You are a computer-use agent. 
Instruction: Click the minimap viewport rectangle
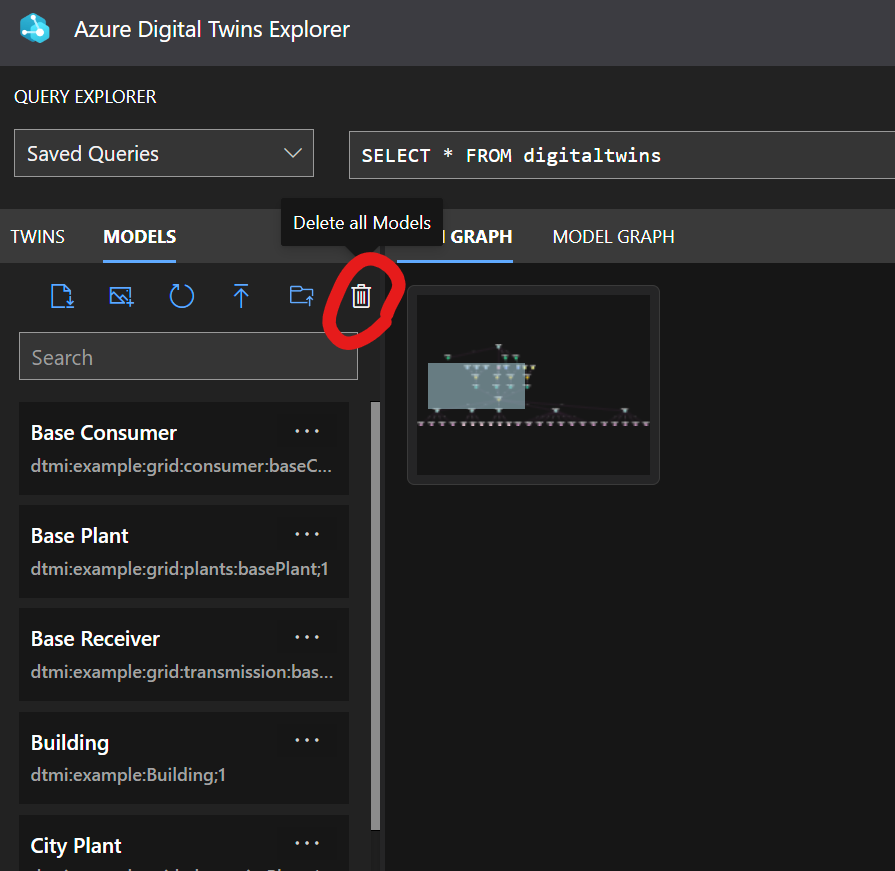(476, 386)
